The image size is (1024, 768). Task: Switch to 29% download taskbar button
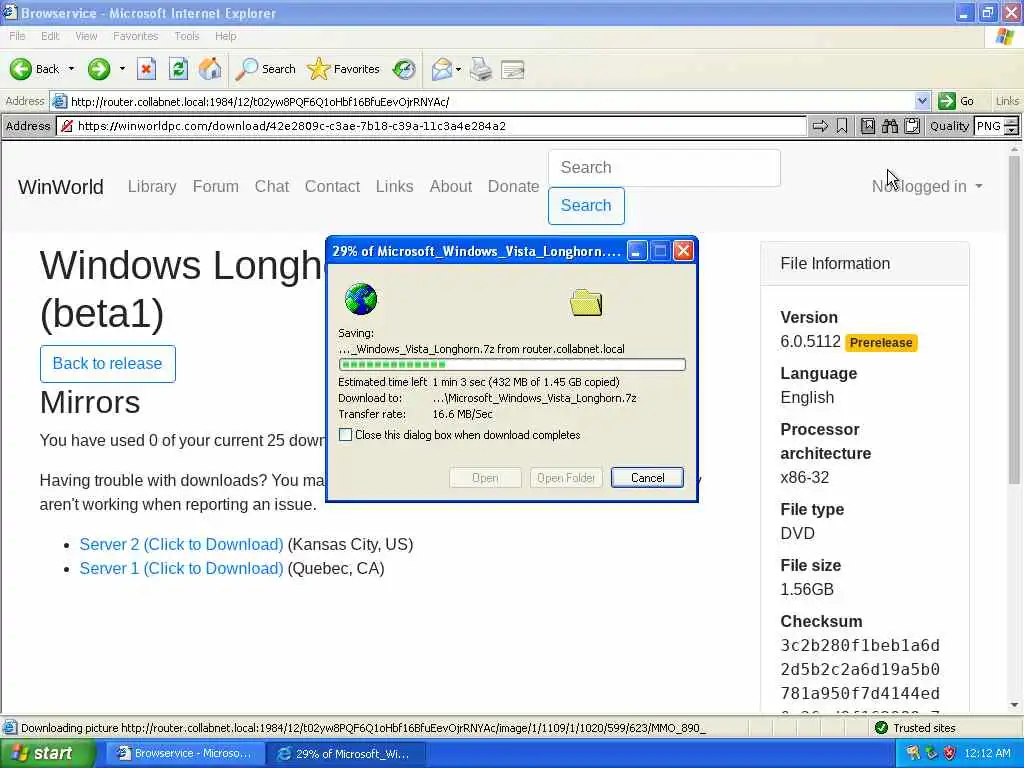[x=346, y=754]
